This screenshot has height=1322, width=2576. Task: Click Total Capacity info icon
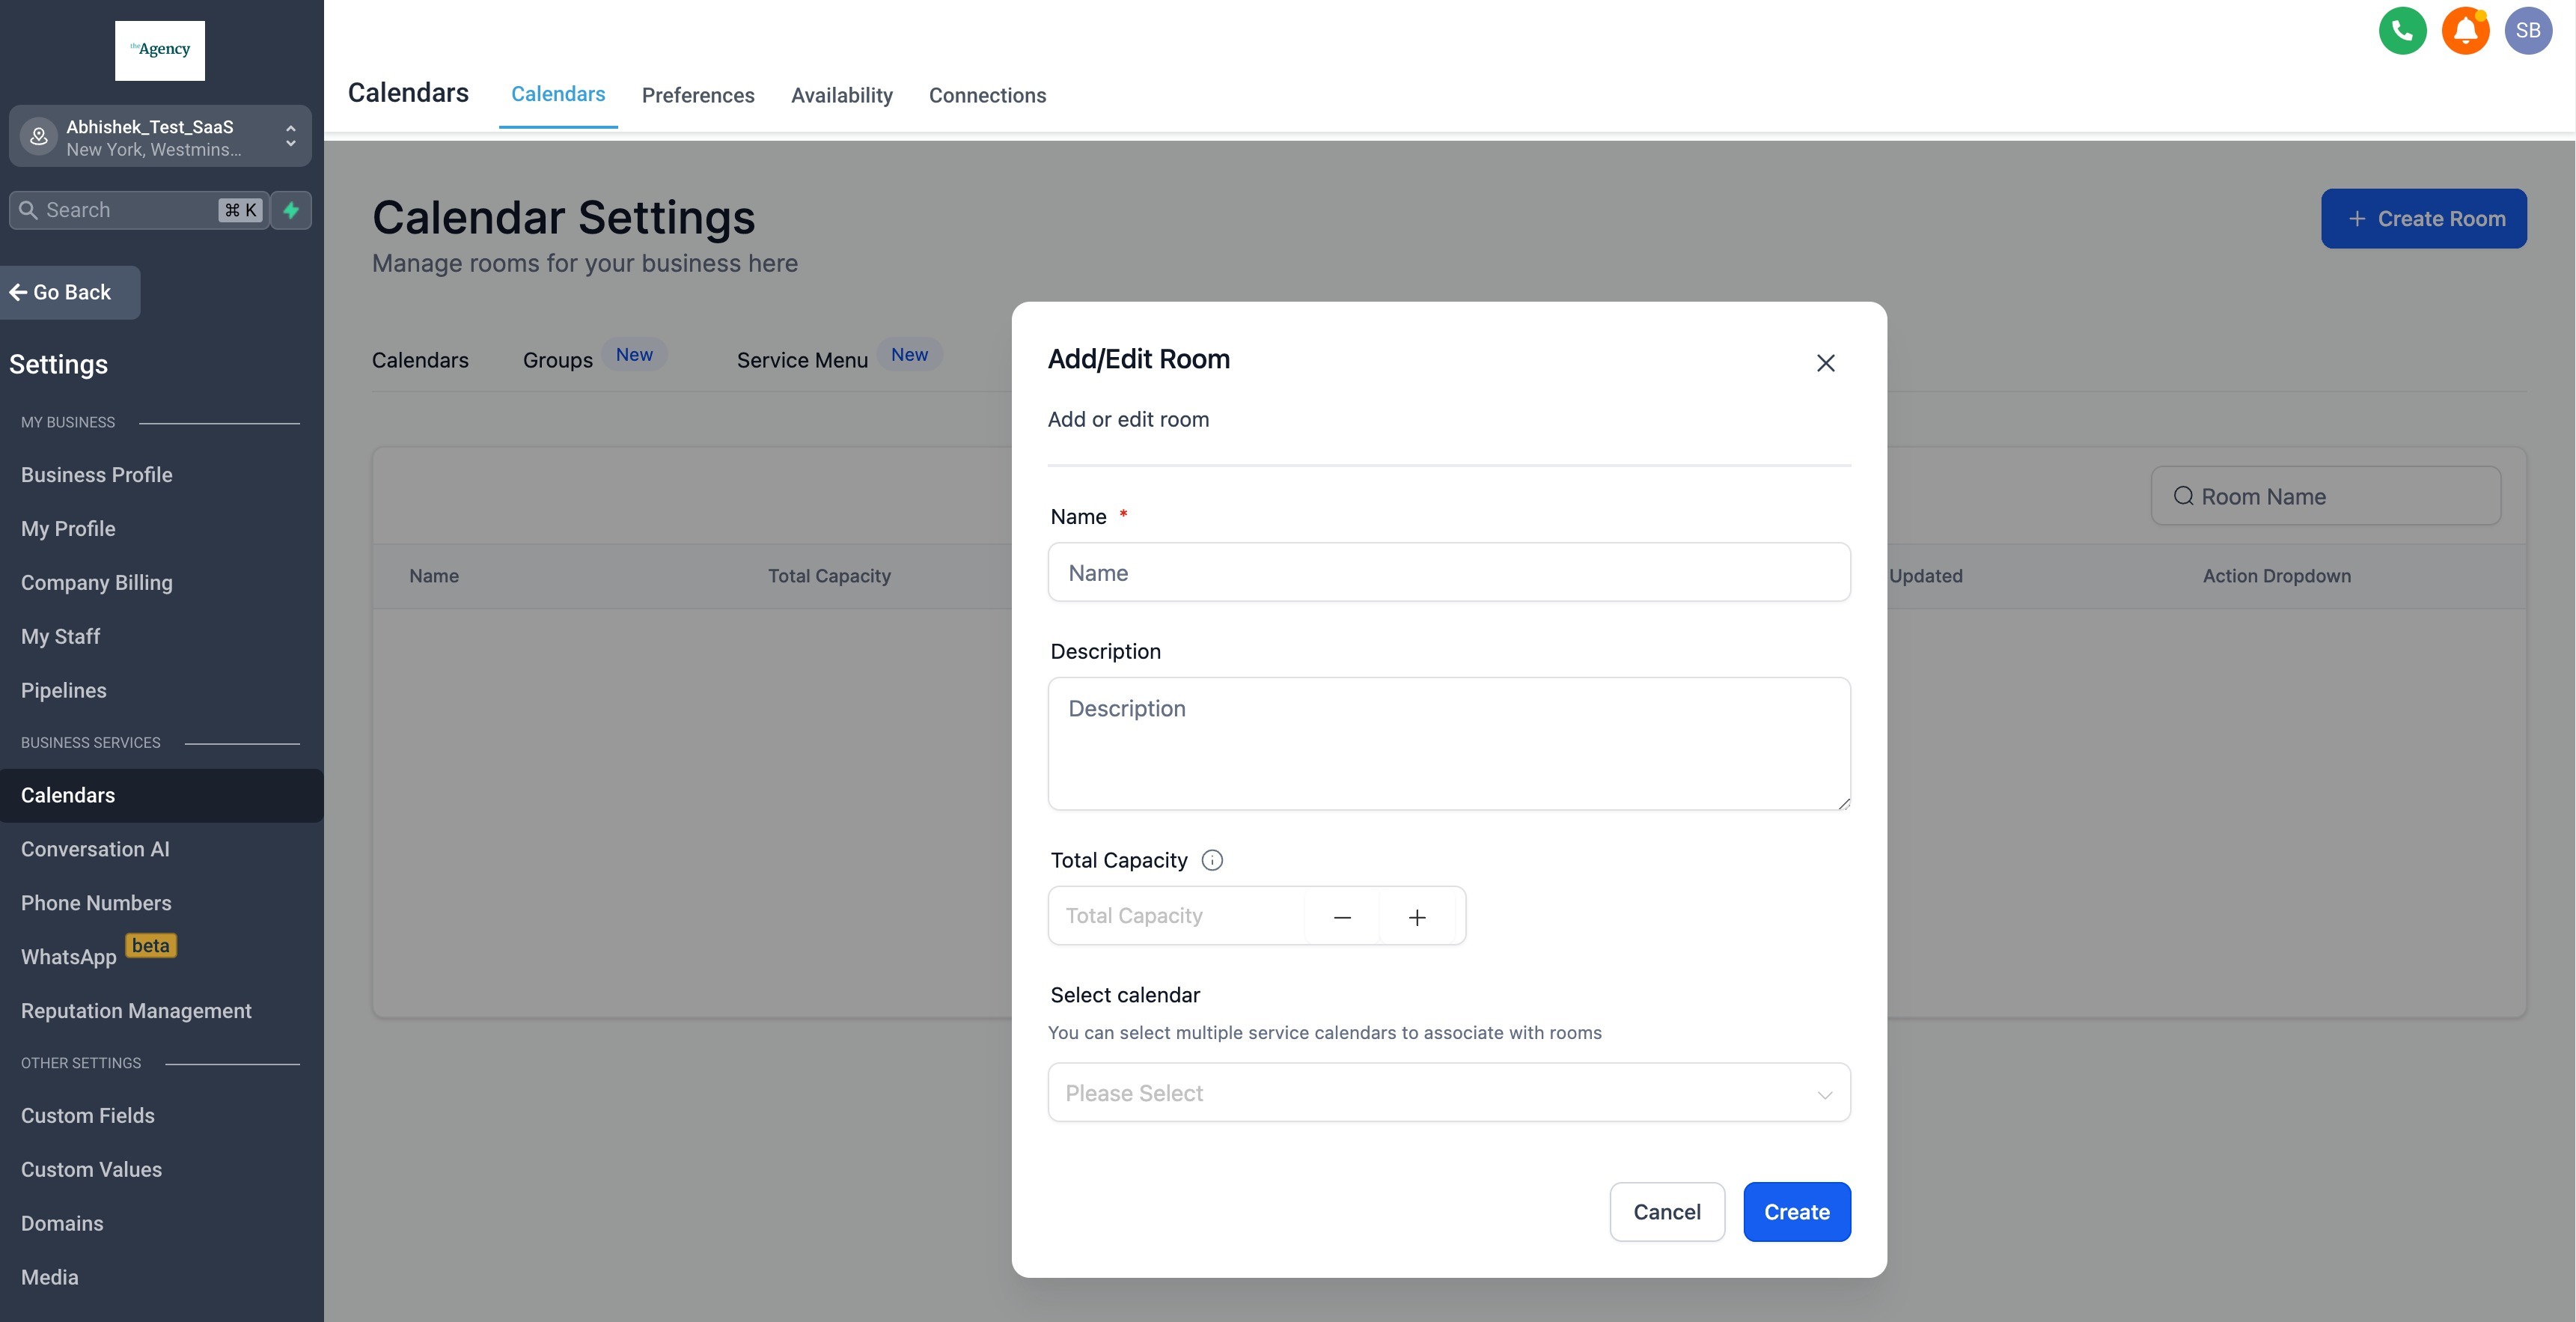pyautogui.click(x=1212, y=860)
